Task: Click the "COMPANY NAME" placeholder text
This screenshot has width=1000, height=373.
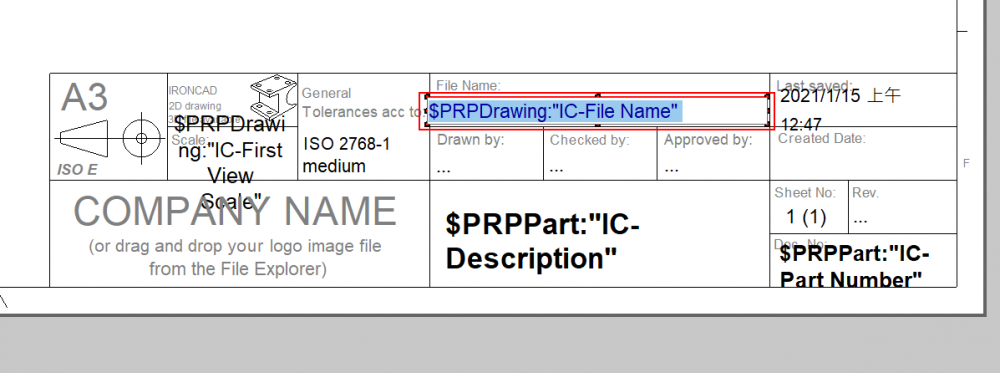Action: [x=235, y=211]
